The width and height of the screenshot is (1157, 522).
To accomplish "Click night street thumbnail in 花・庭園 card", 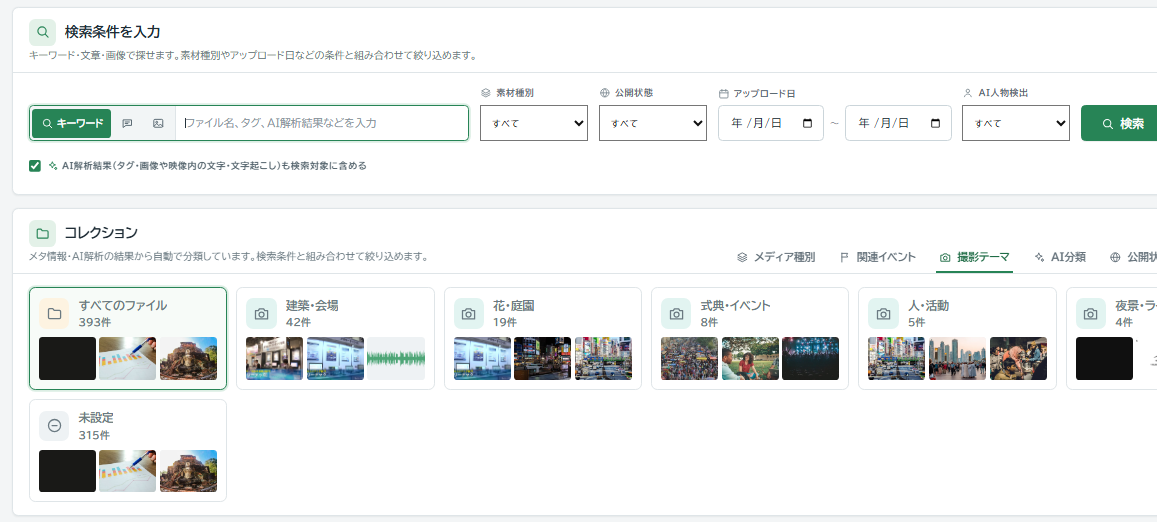I will [542, 359].
